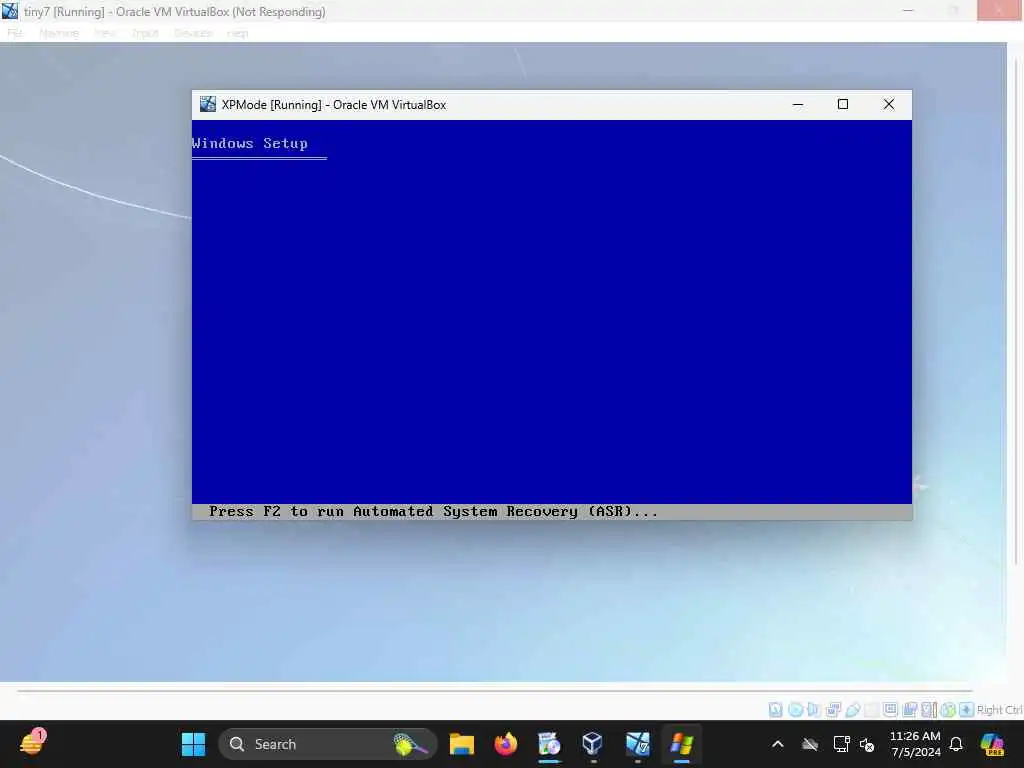
Task: Click the optical disk indicator in status bar
Action: point(795,709)
